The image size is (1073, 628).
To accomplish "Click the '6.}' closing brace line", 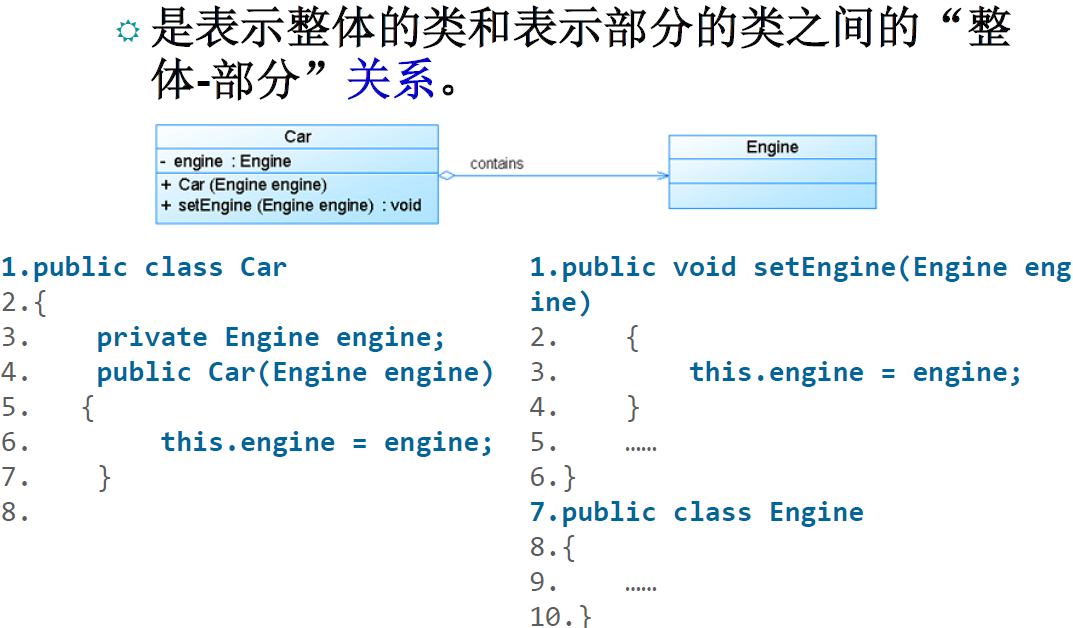I will click(x=553, y=477).
